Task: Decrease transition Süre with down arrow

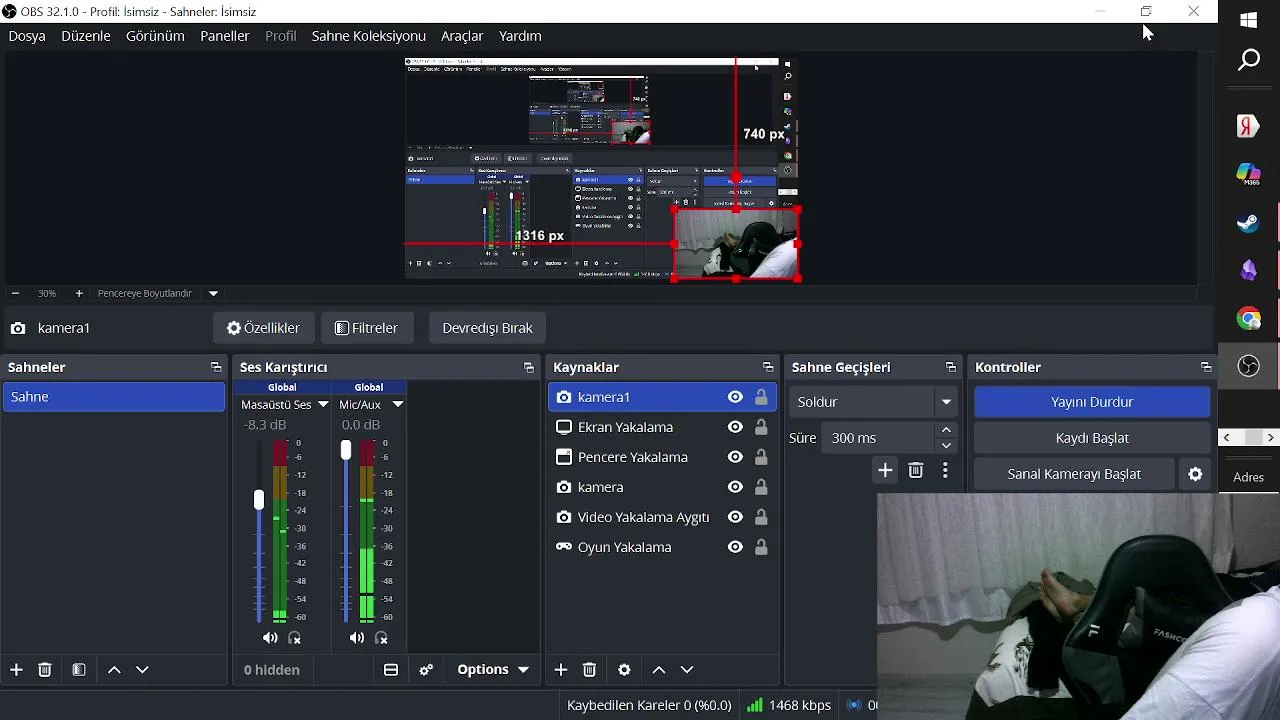Action: click(x=946, y=446)
